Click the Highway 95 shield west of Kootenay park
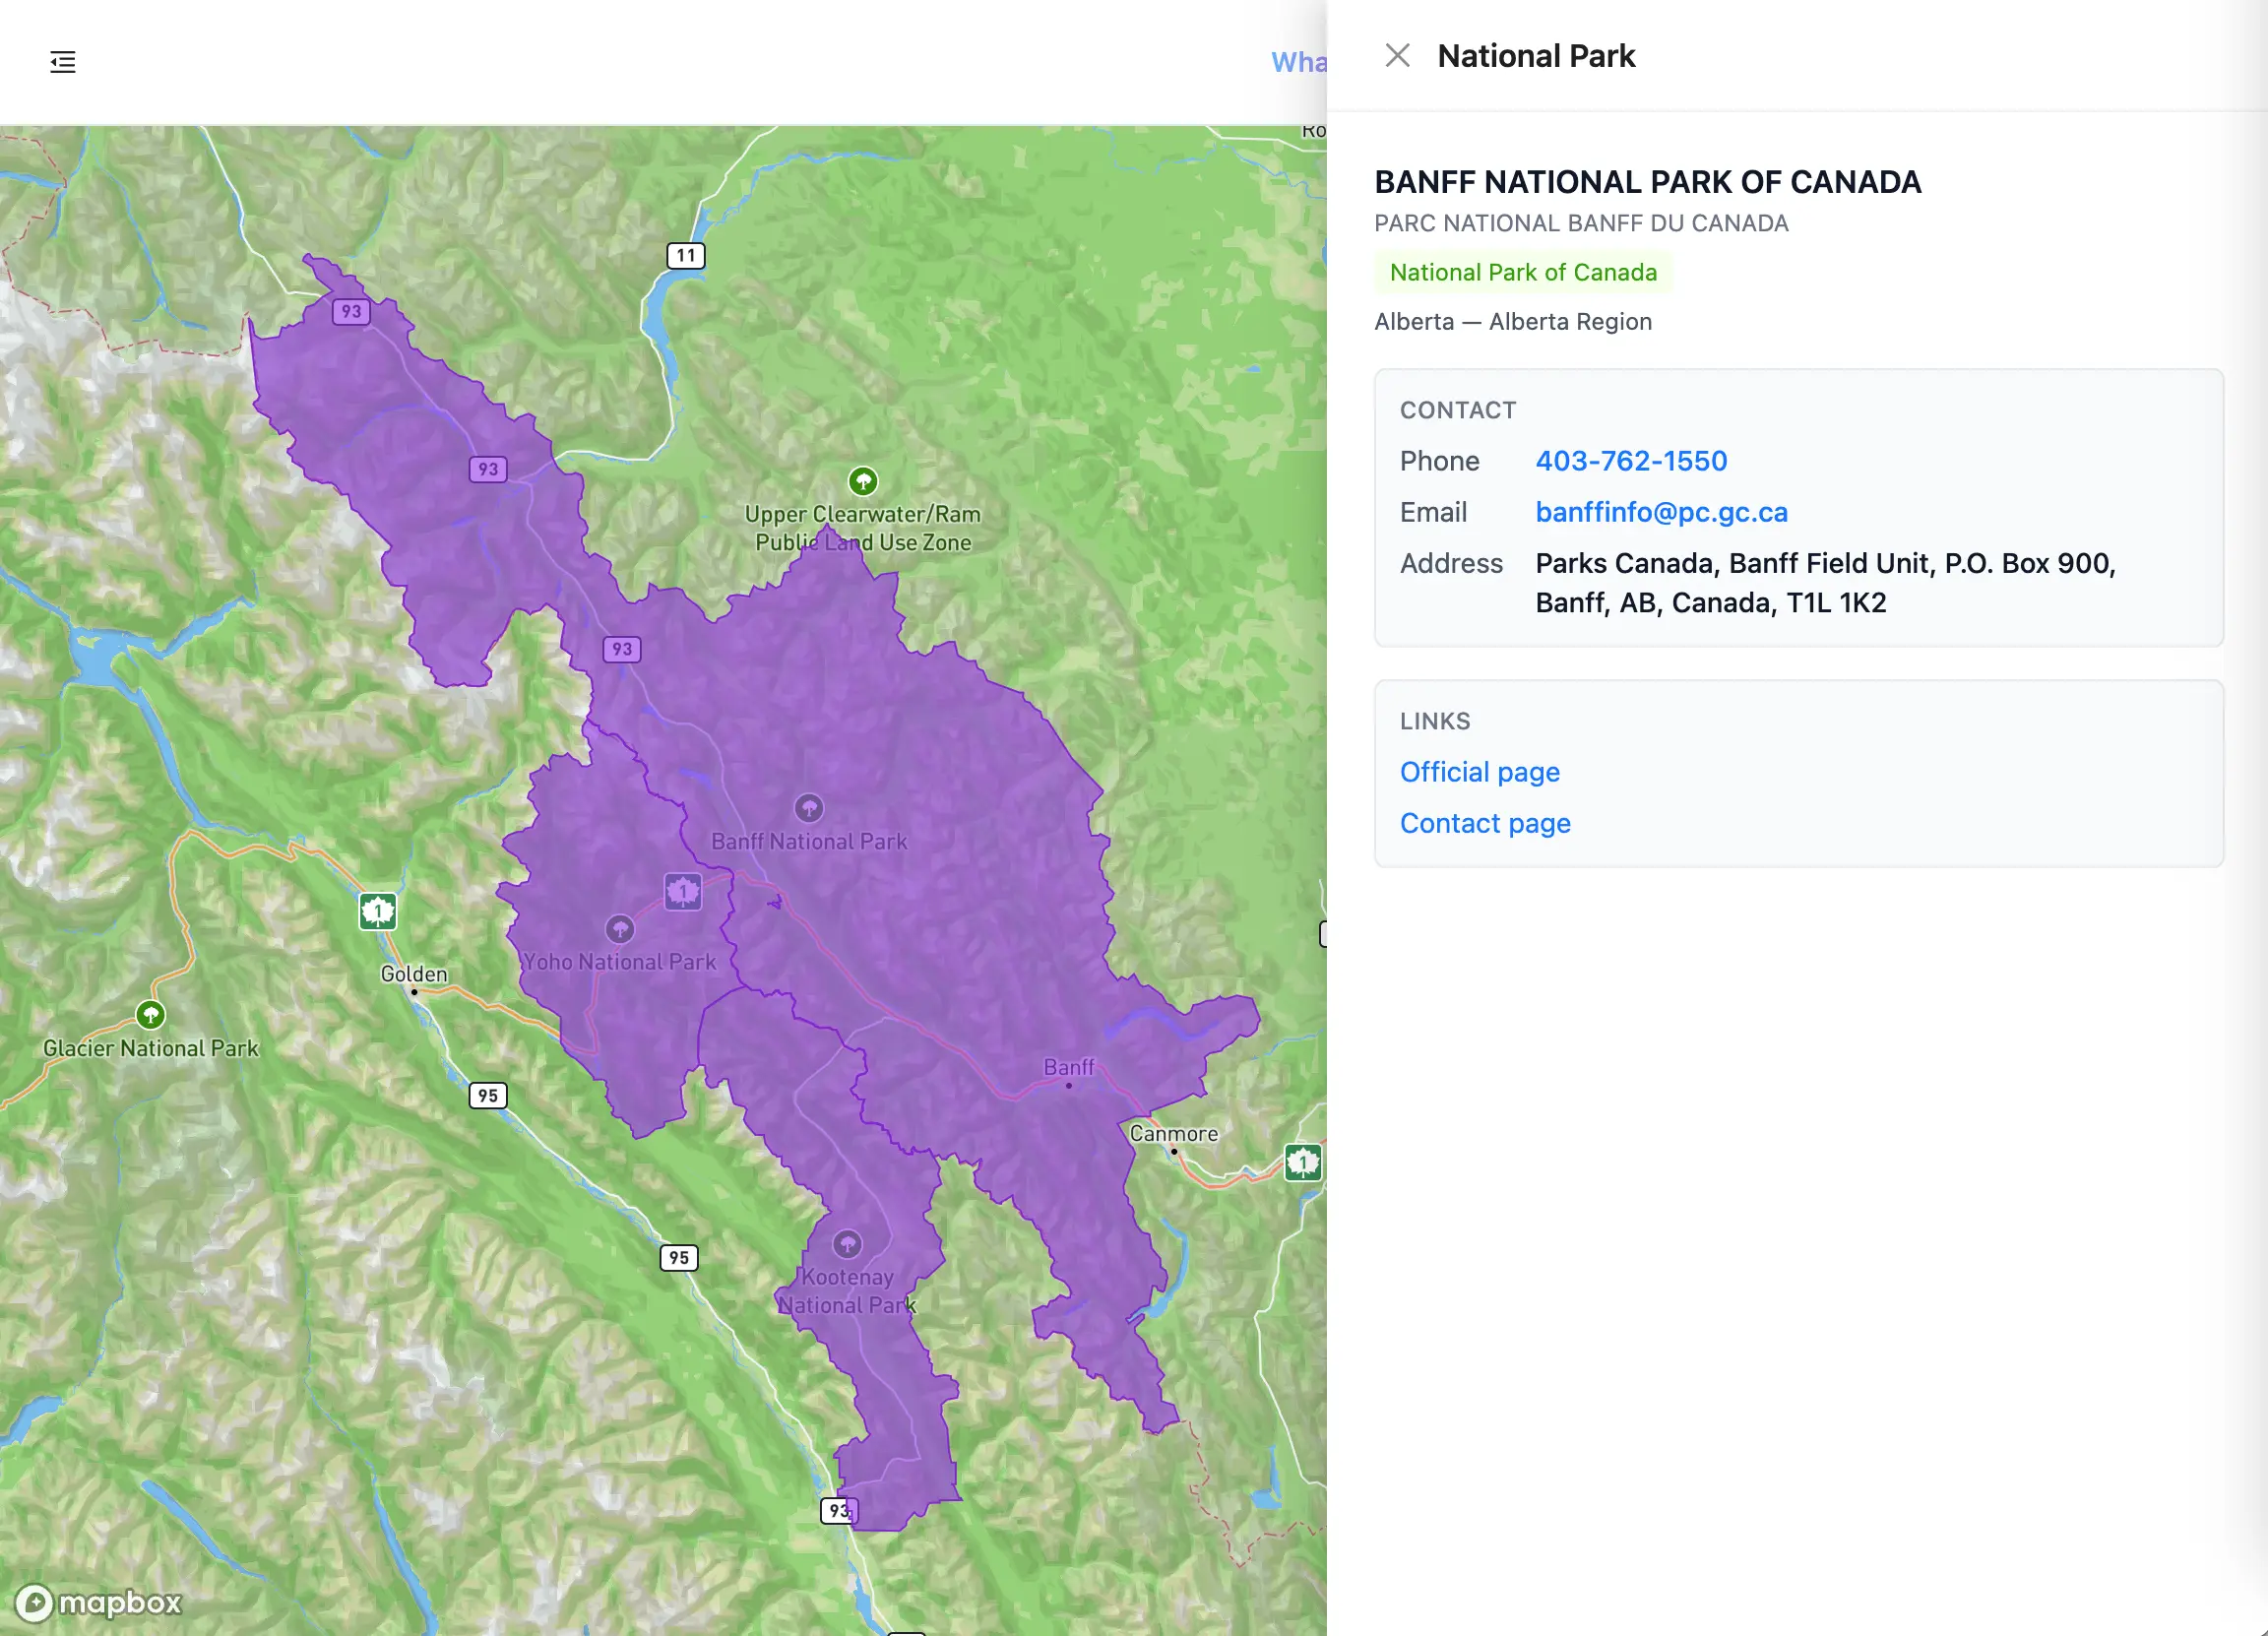This screenshot has height=1636, width=2268. point(679,1257)
